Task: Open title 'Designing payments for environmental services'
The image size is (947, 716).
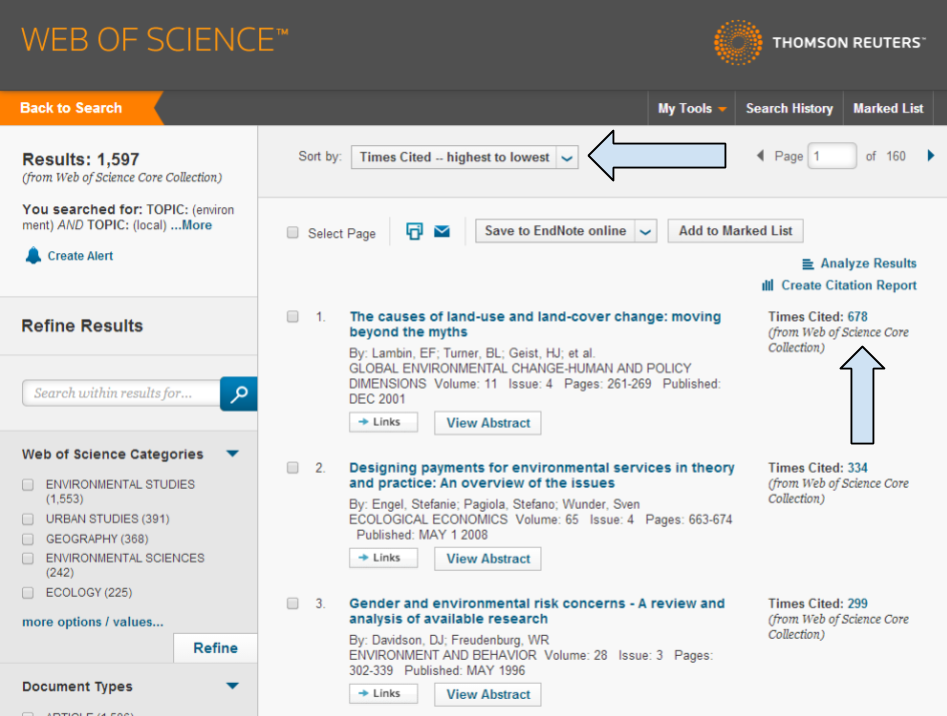Action: pyautogui.click(x=542, y=475)
